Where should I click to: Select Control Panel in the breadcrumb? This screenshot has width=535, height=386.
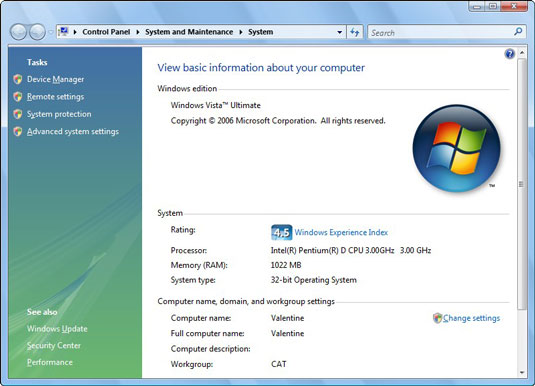106,32
